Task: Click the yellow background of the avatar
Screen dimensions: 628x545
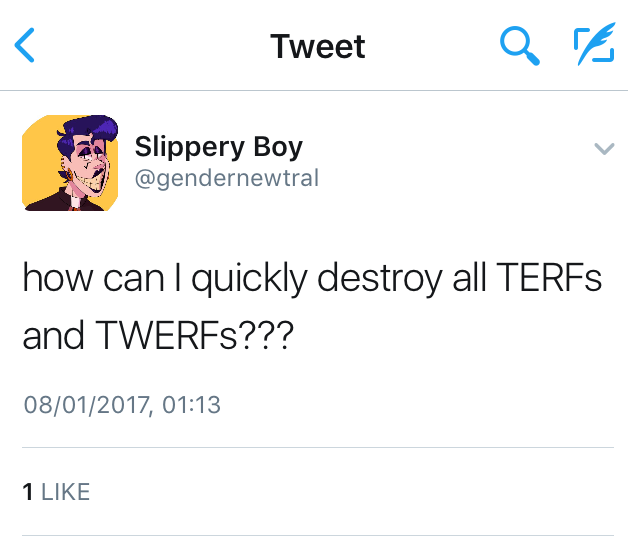Action: (36, 135)
